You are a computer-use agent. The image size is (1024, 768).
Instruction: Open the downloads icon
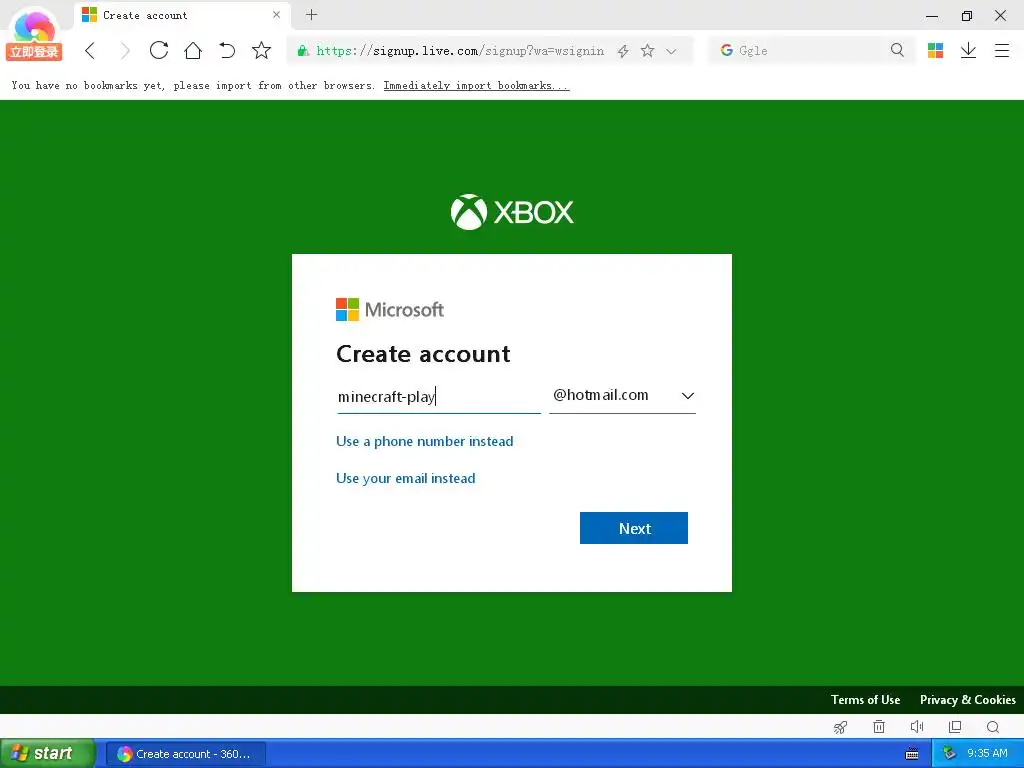click(968, 50)
